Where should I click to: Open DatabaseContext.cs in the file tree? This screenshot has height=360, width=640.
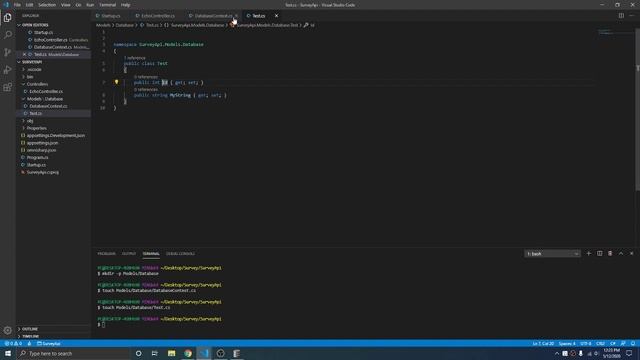point(48,106)
